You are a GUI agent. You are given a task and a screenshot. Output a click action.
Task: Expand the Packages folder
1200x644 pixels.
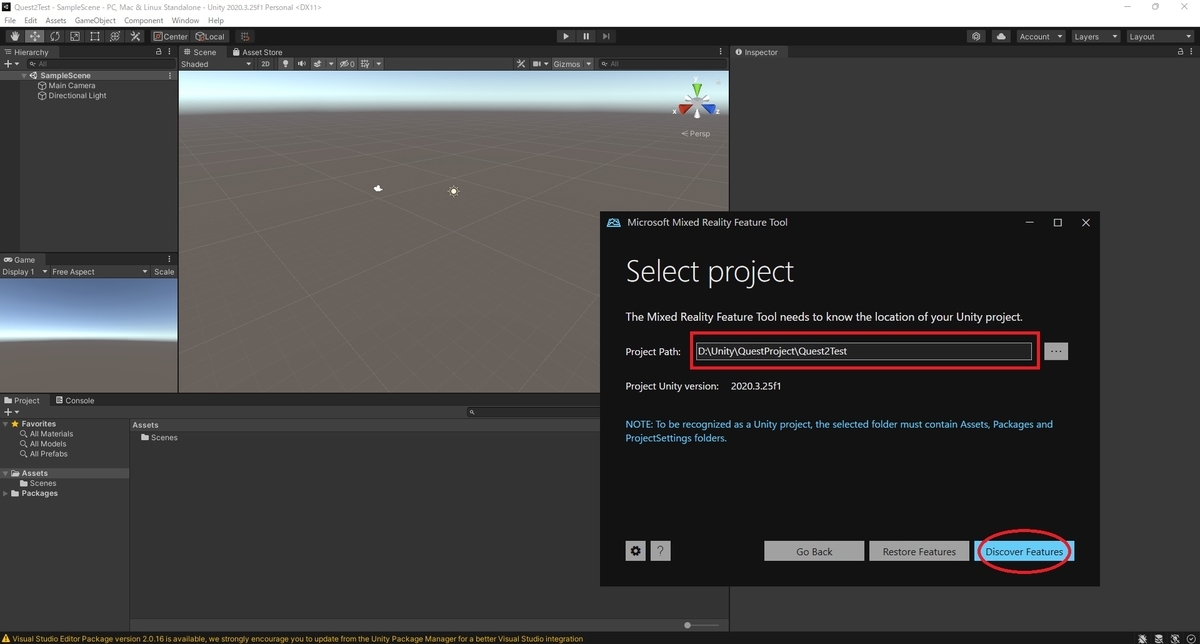tap(5, 493)
